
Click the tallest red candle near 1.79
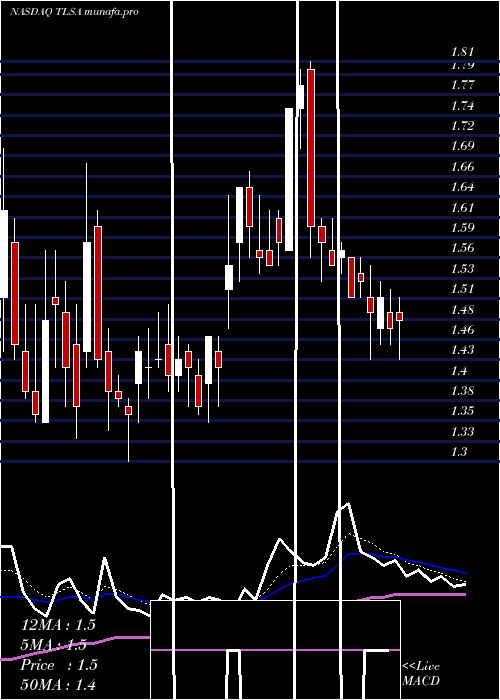(x=311, y=148)
